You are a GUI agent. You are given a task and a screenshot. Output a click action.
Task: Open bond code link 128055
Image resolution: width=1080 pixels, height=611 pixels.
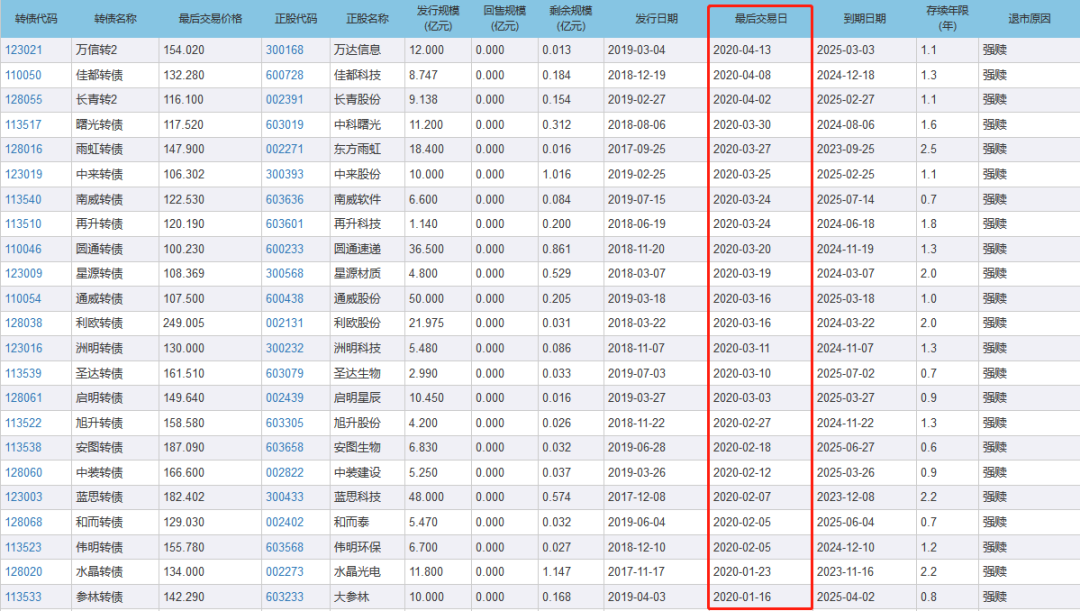point(23,100)
